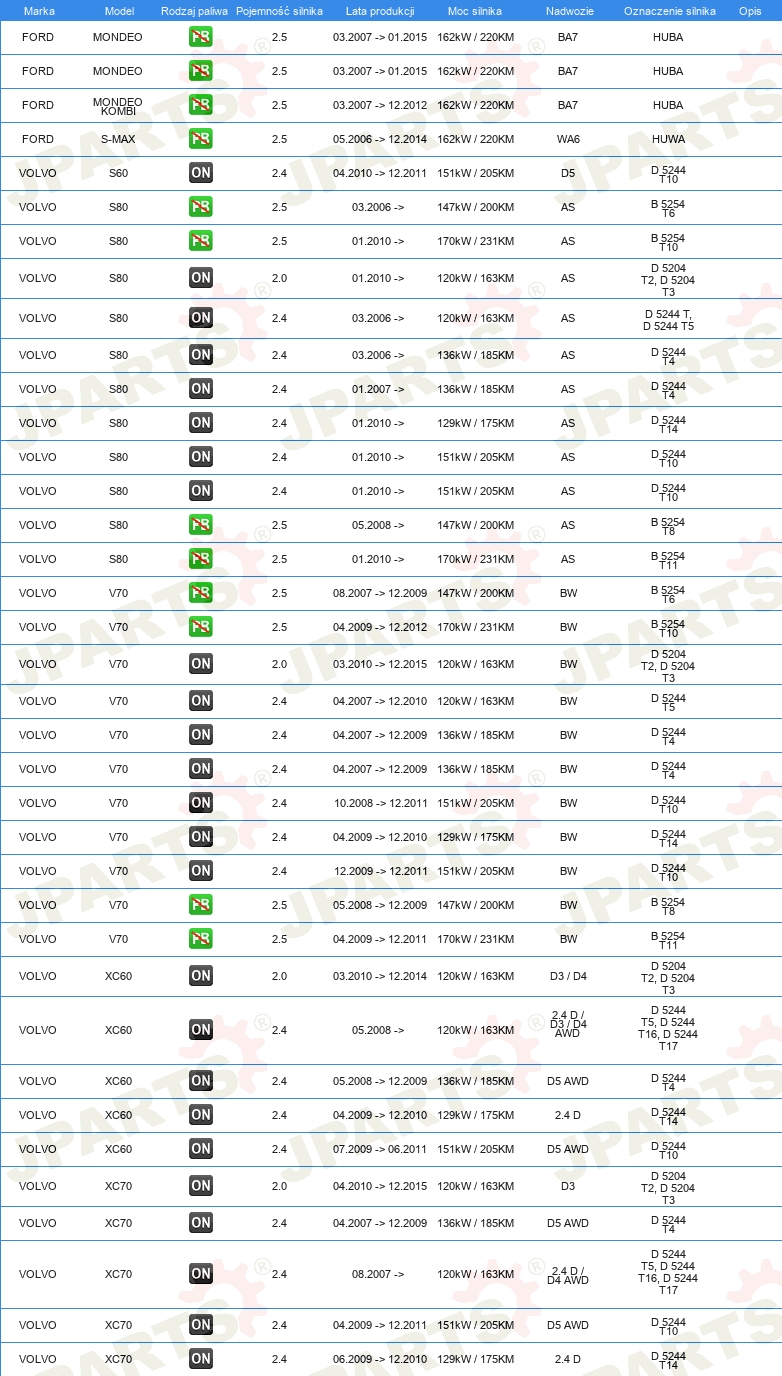Click petrol icon in S80 05.2008 row
The height and width of the screenshot is (1376, 782).
click(x=201, y=525)
